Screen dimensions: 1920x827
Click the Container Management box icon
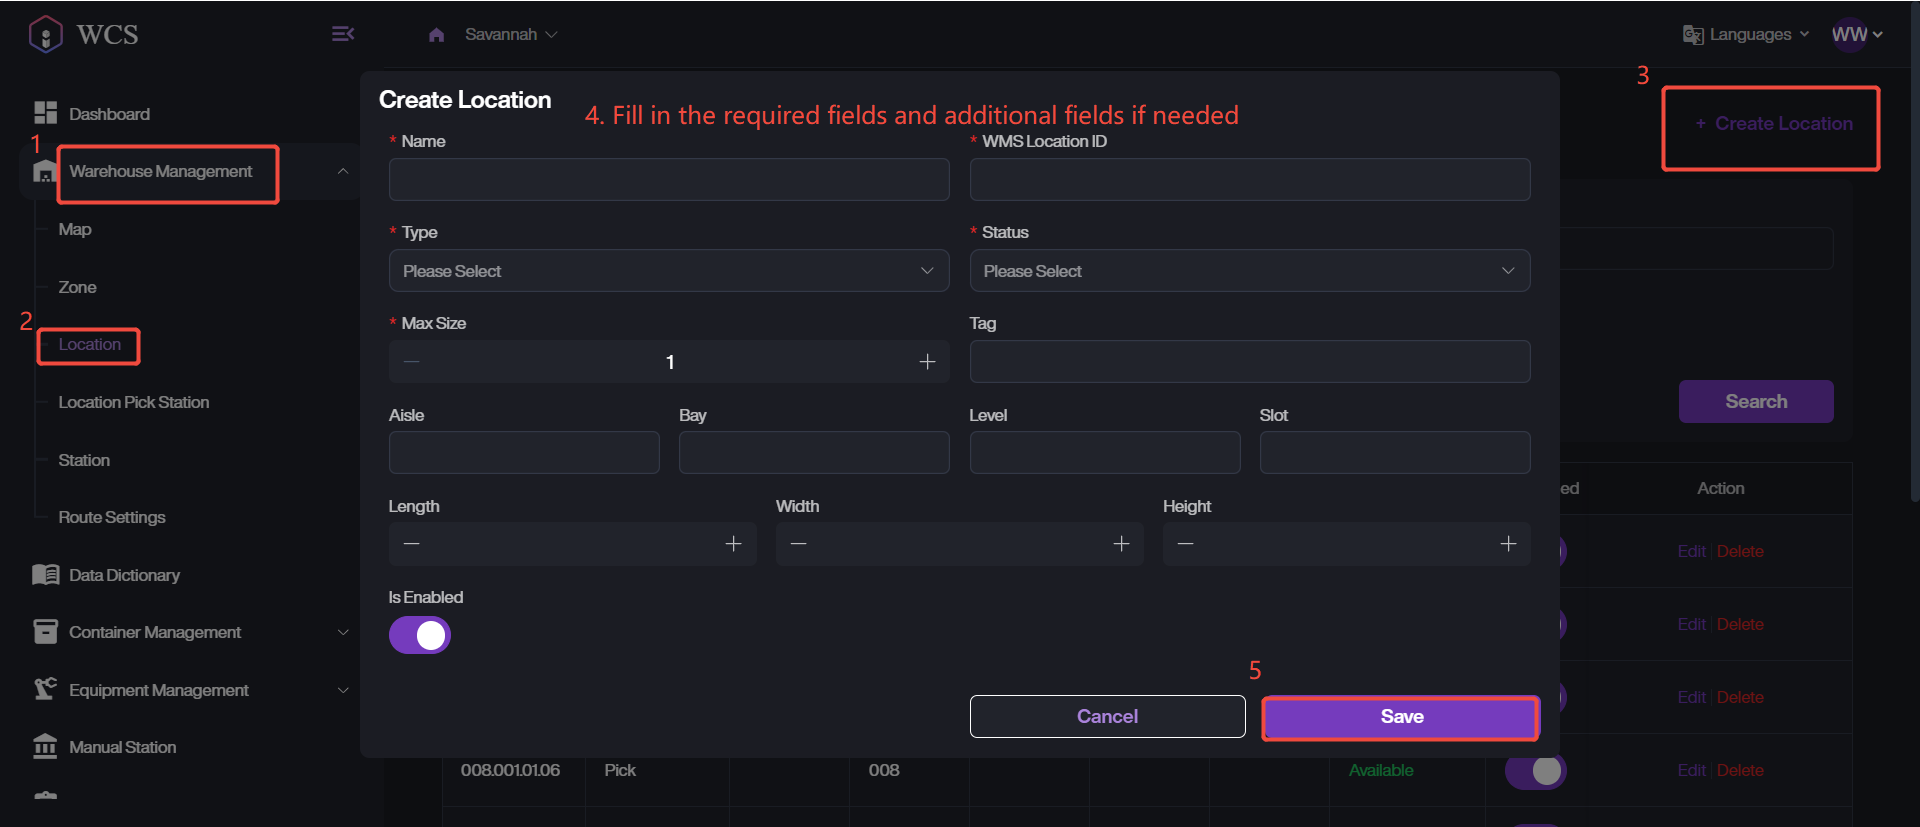pos(45,632)
